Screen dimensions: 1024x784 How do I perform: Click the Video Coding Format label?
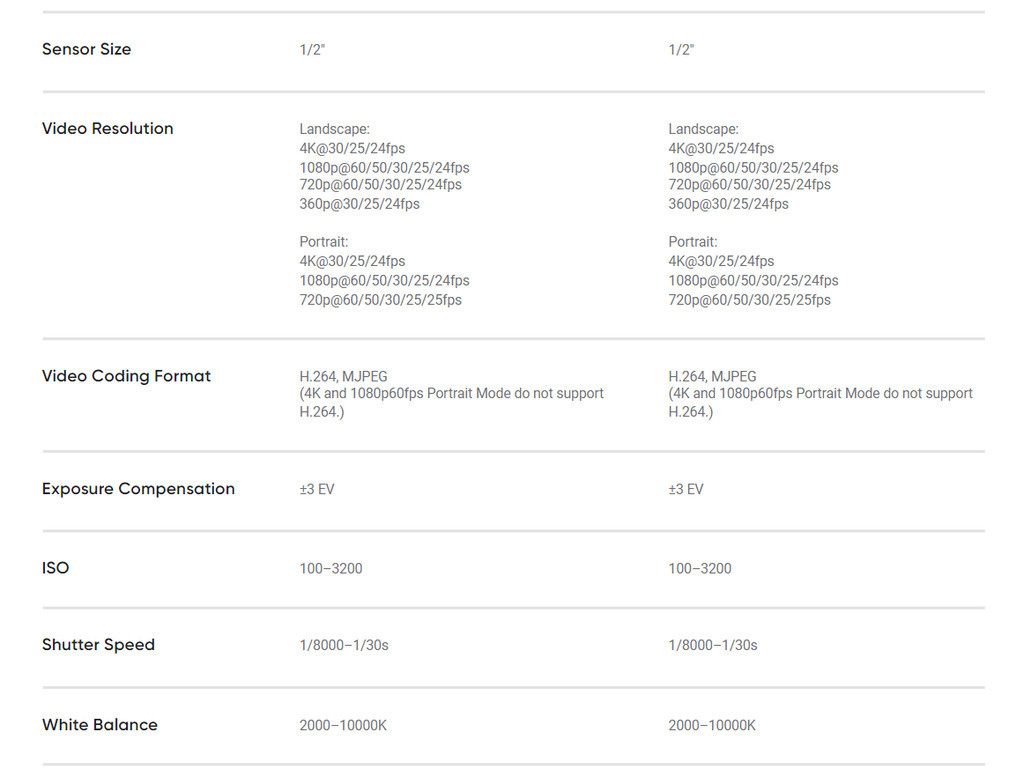pyautogui.click(x=126, y=376)
